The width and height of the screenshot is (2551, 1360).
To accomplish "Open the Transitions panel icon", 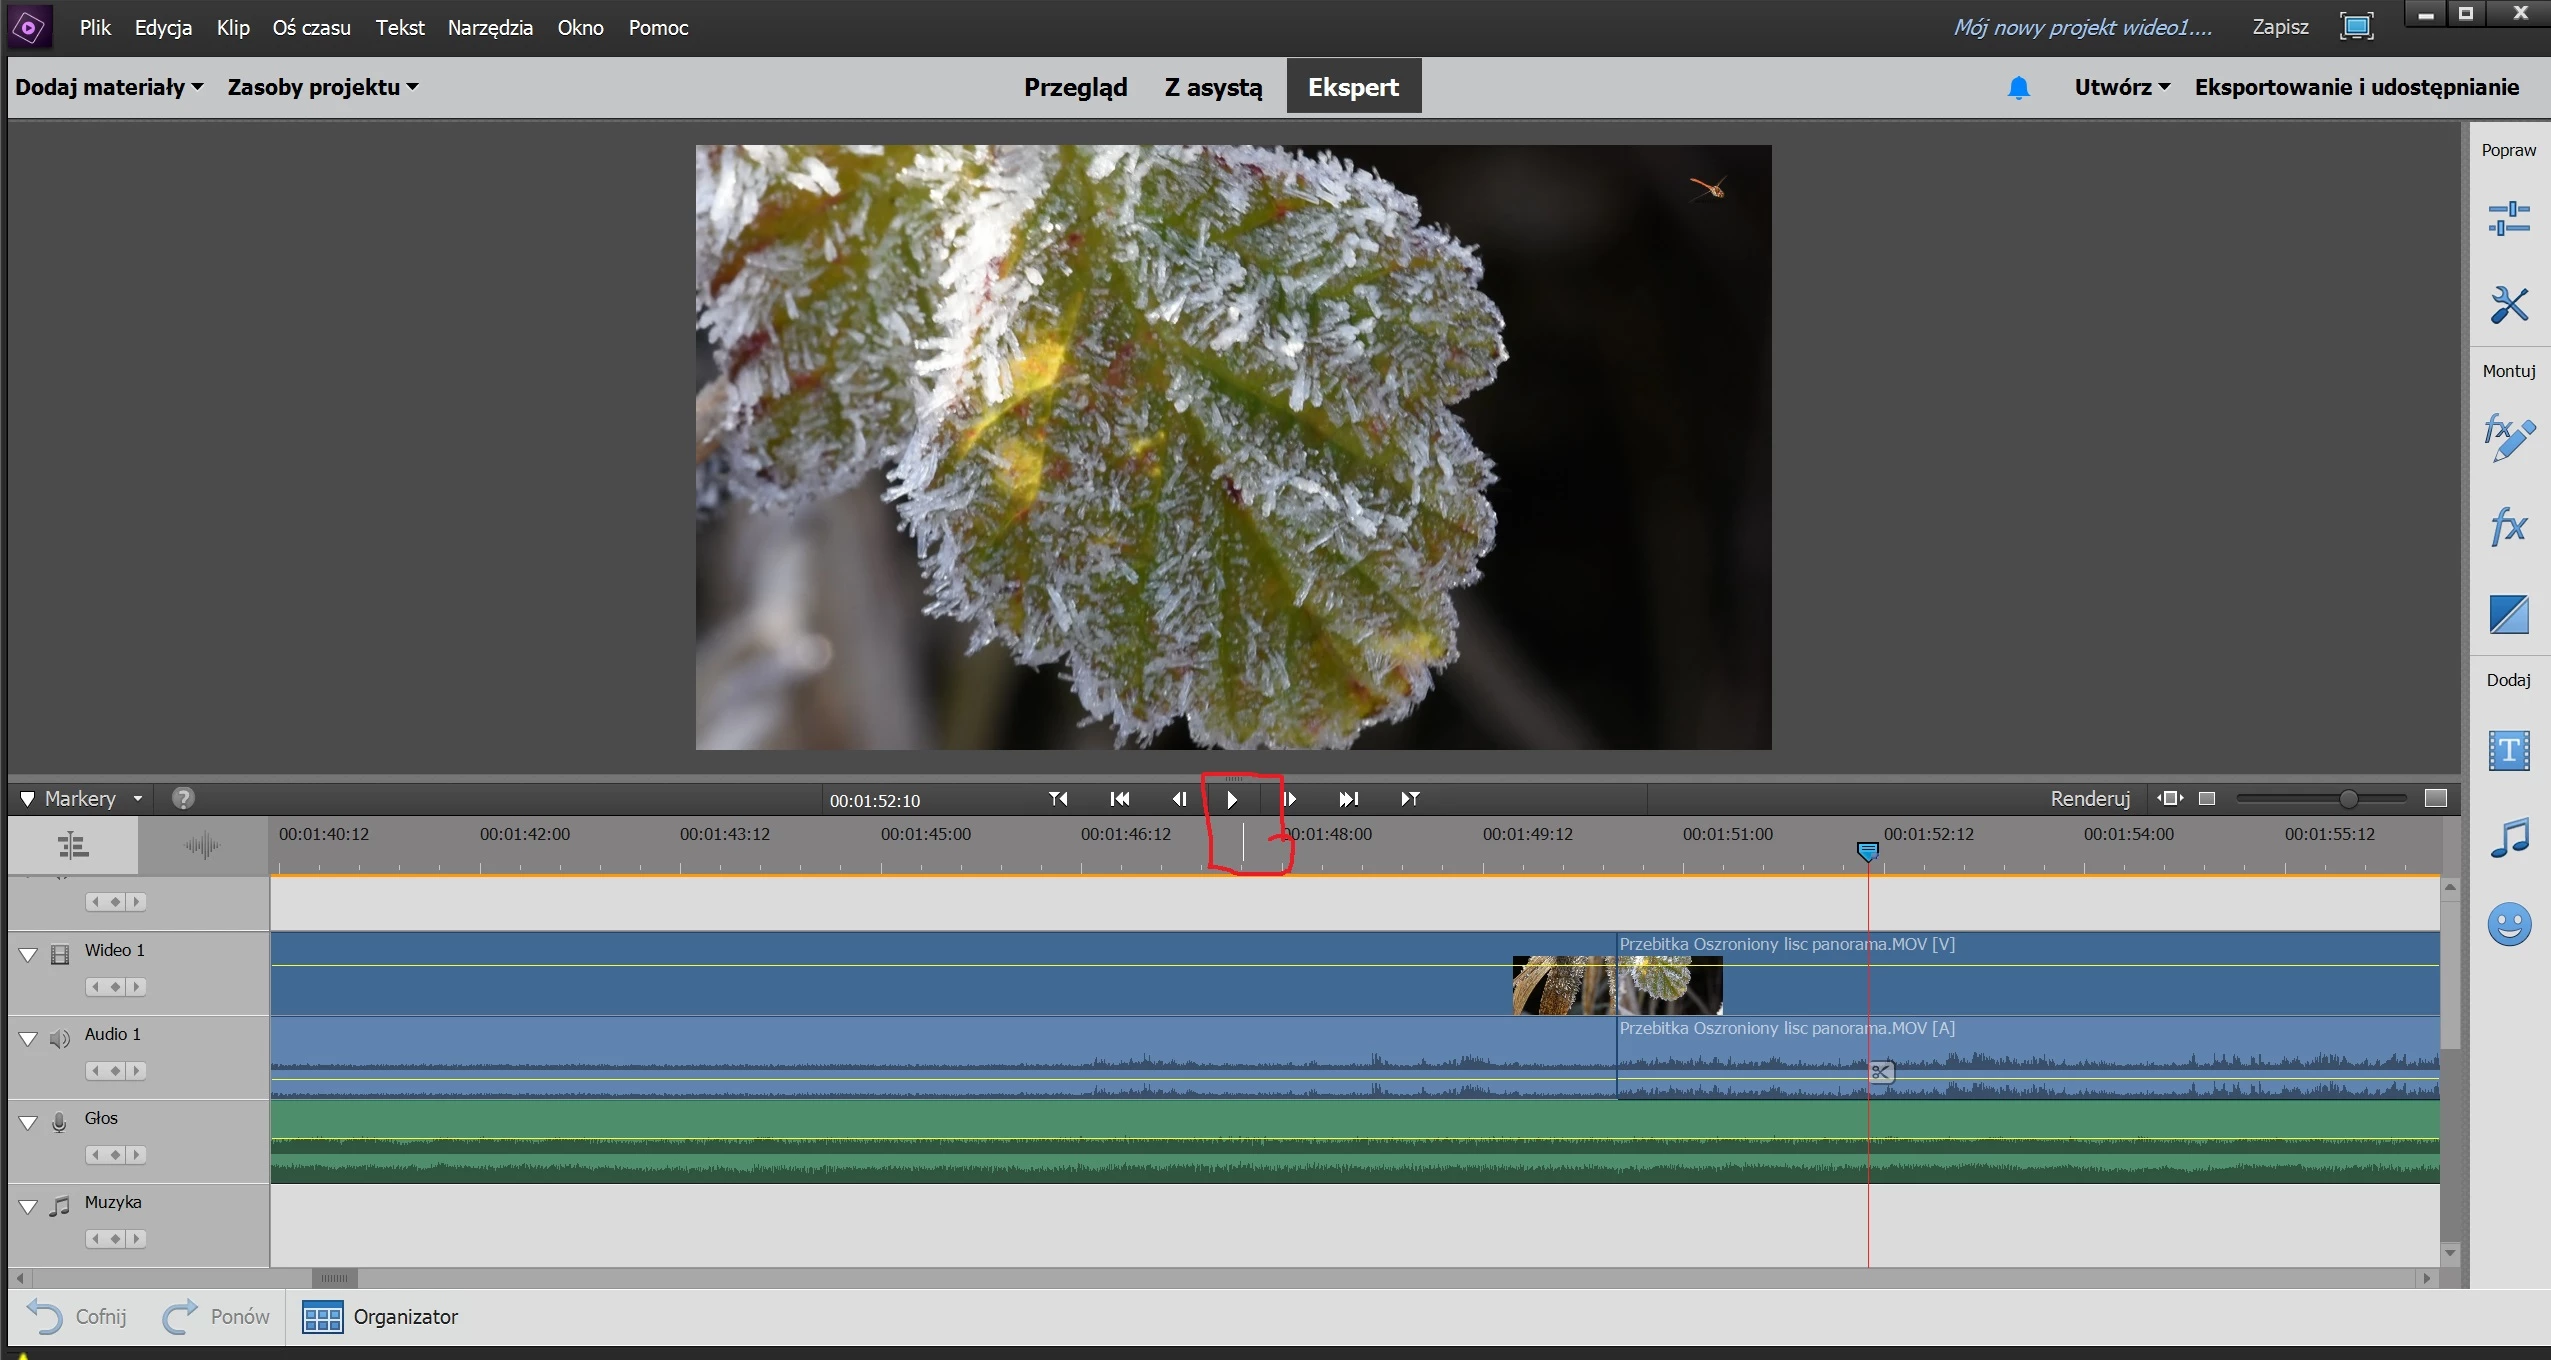I will click(2508, 614).
